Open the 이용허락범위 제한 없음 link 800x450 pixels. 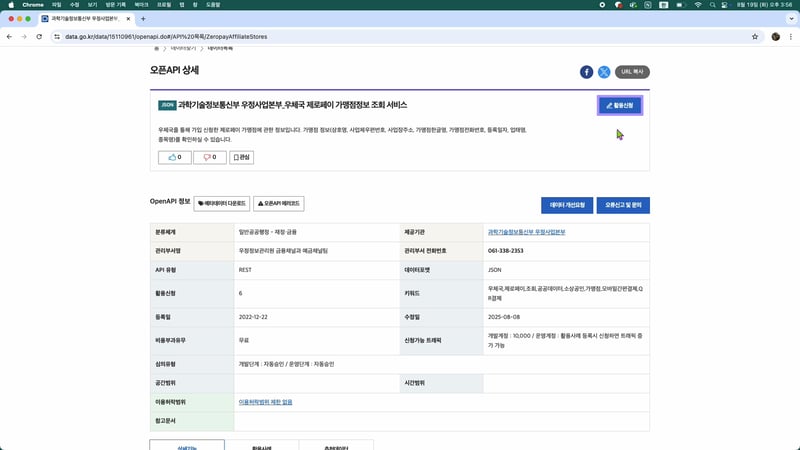tap(265, 402)
